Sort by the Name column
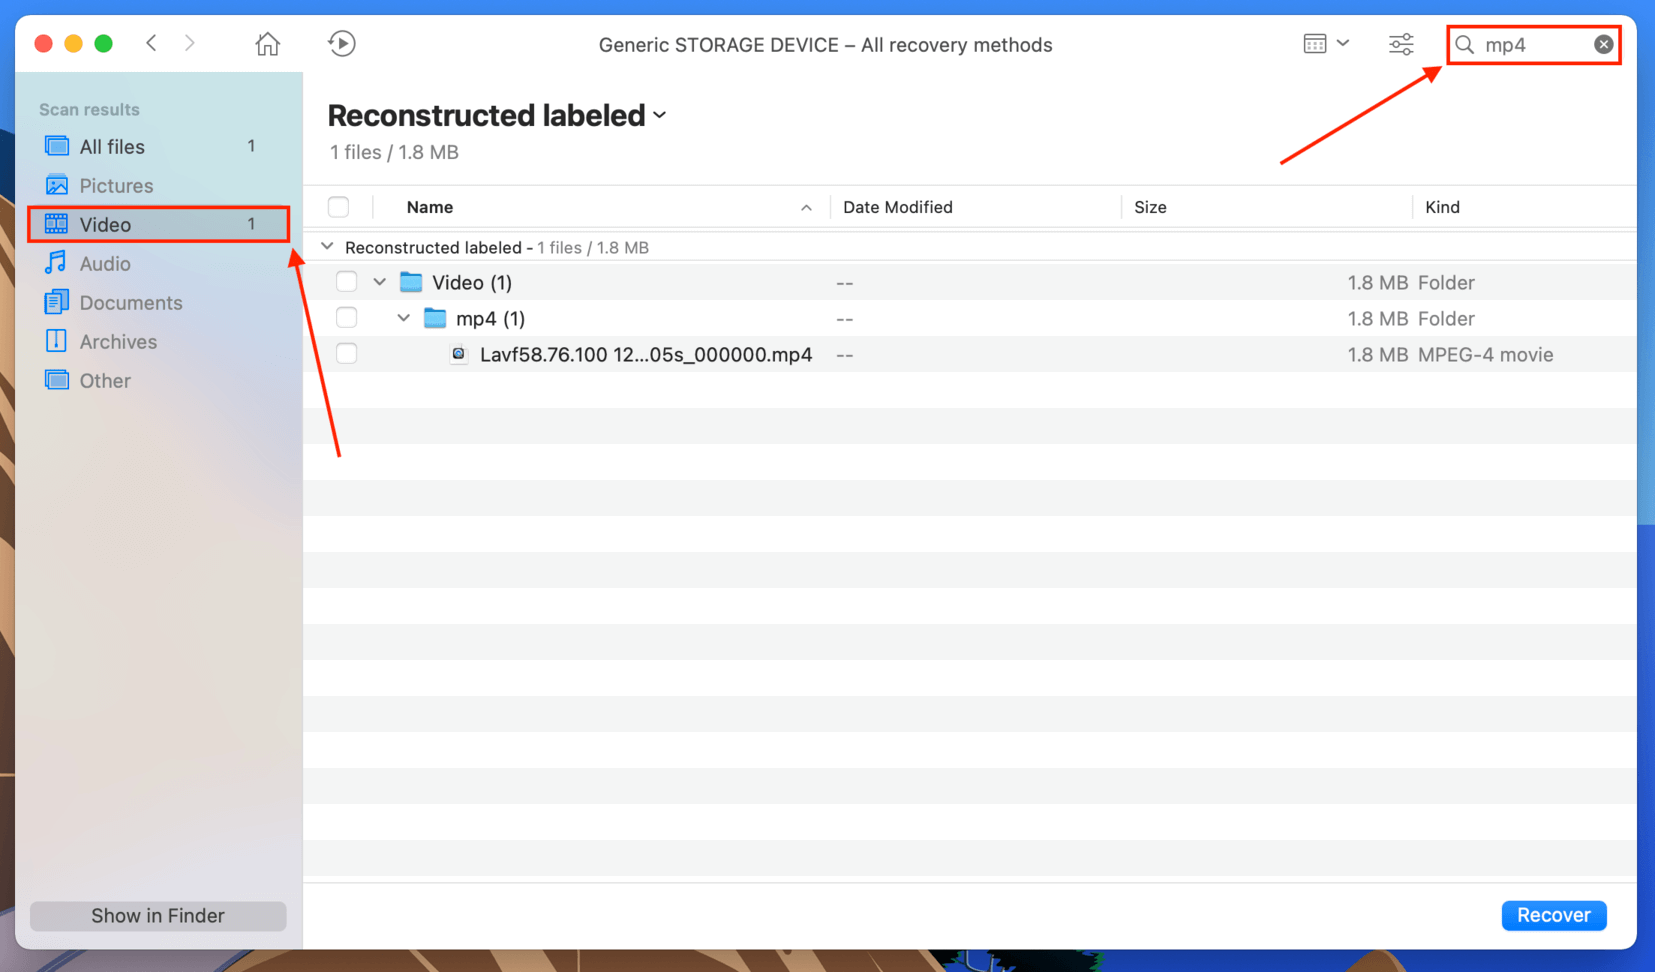 click(430, 207)
